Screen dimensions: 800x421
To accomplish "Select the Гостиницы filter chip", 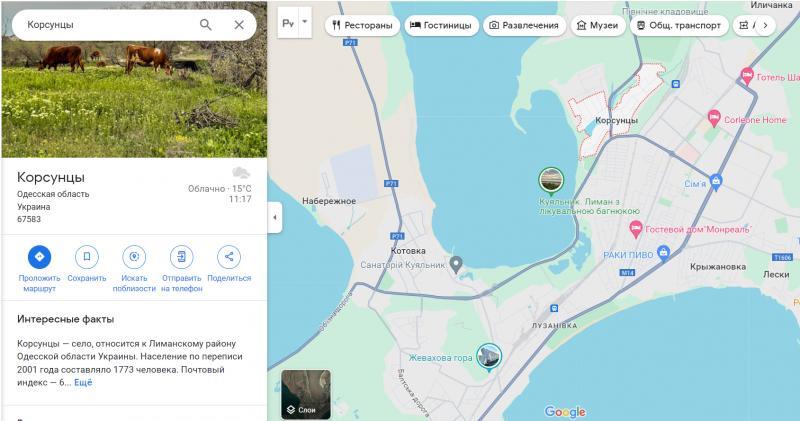I will (442, 25).
